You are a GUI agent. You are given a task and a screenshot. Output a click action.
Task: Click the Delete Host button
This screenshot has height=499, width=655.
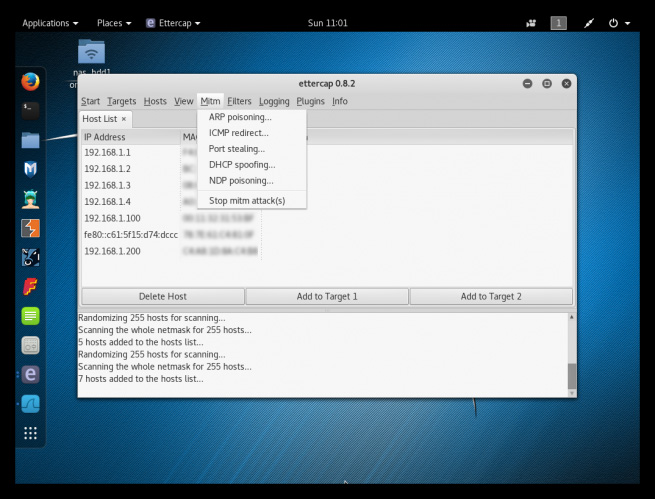point(163,296)
